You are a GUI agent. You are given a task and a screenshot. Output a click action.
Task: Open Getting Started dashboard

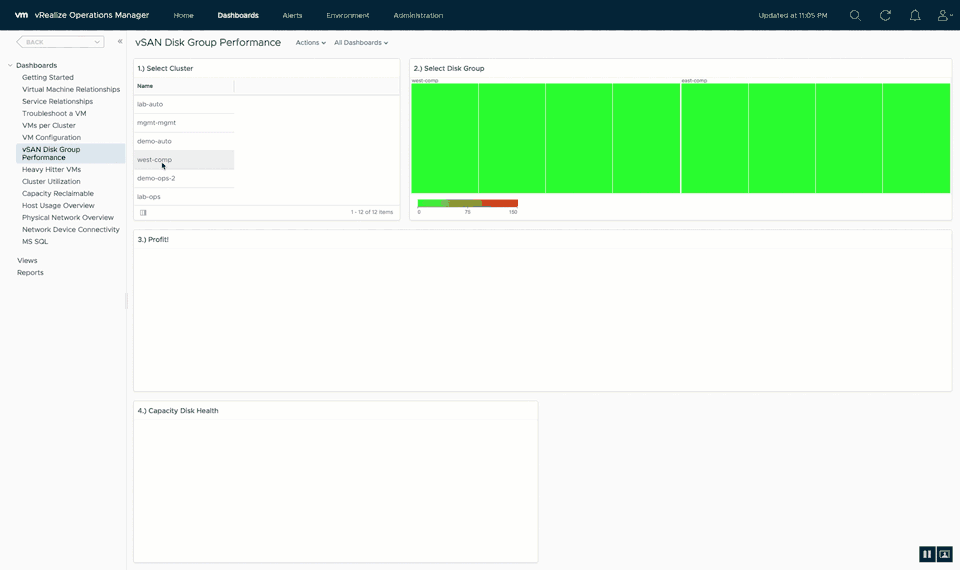coord(48,77)
